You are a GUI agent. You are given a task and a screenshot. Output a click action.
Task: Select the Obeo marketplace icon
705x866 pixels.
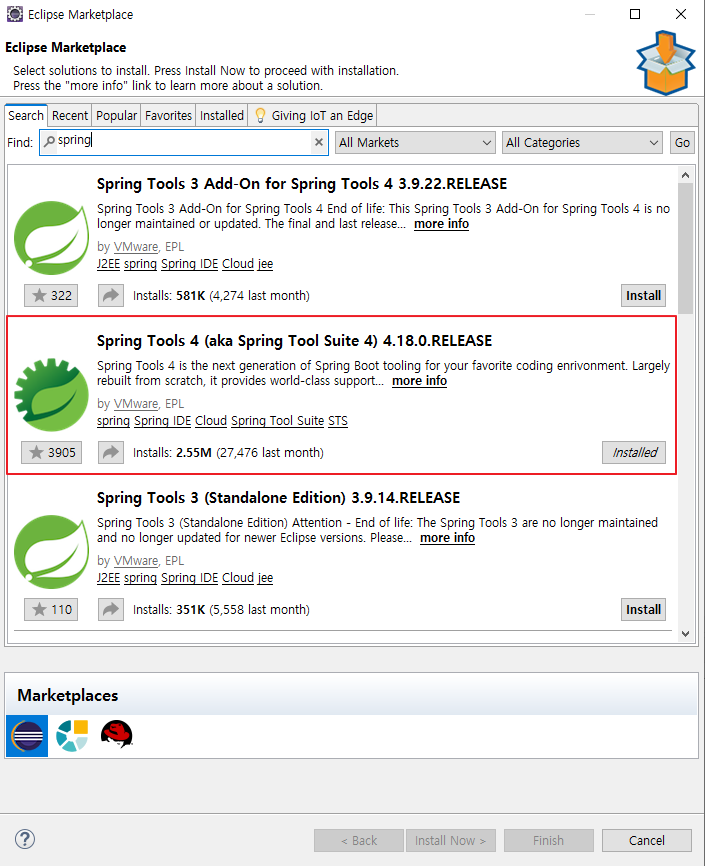click(72, 736)
